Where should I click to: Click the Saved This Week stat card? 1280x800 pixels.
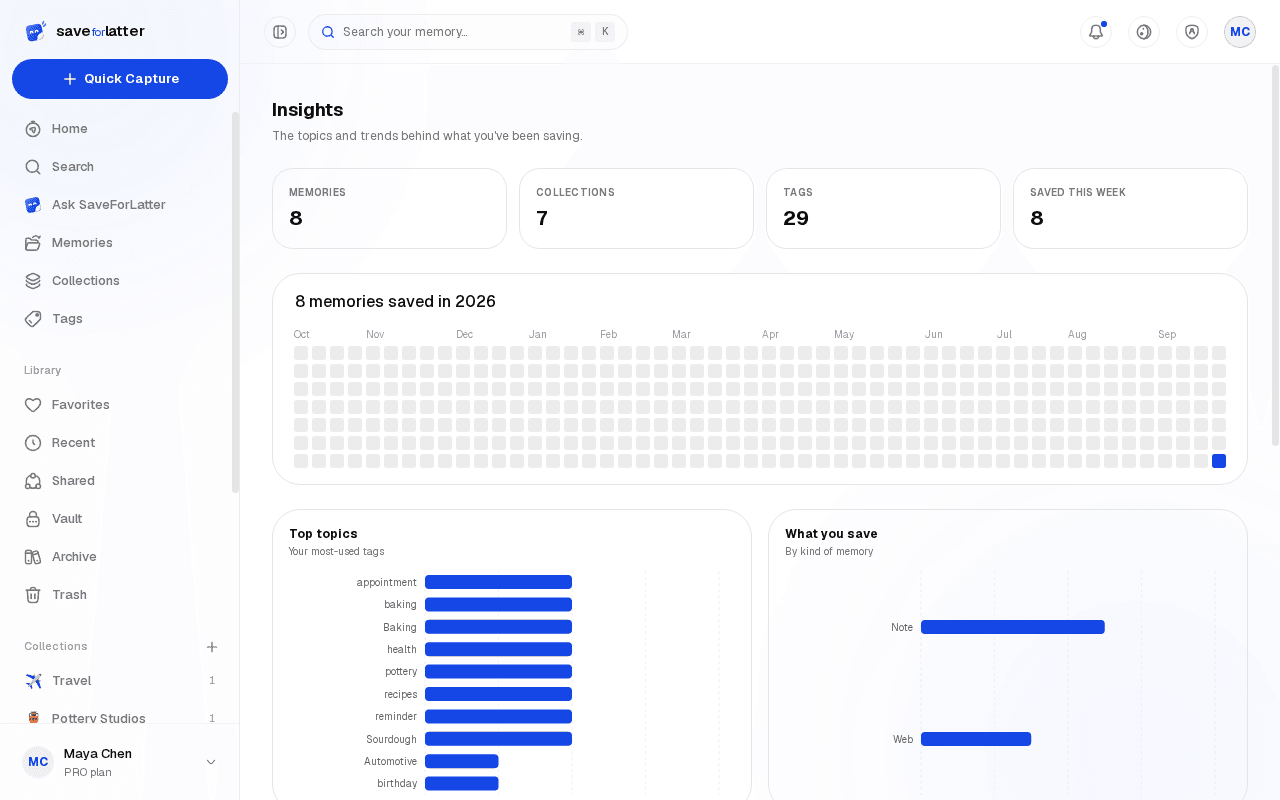pyautogui.click(x=1130, y=208)
